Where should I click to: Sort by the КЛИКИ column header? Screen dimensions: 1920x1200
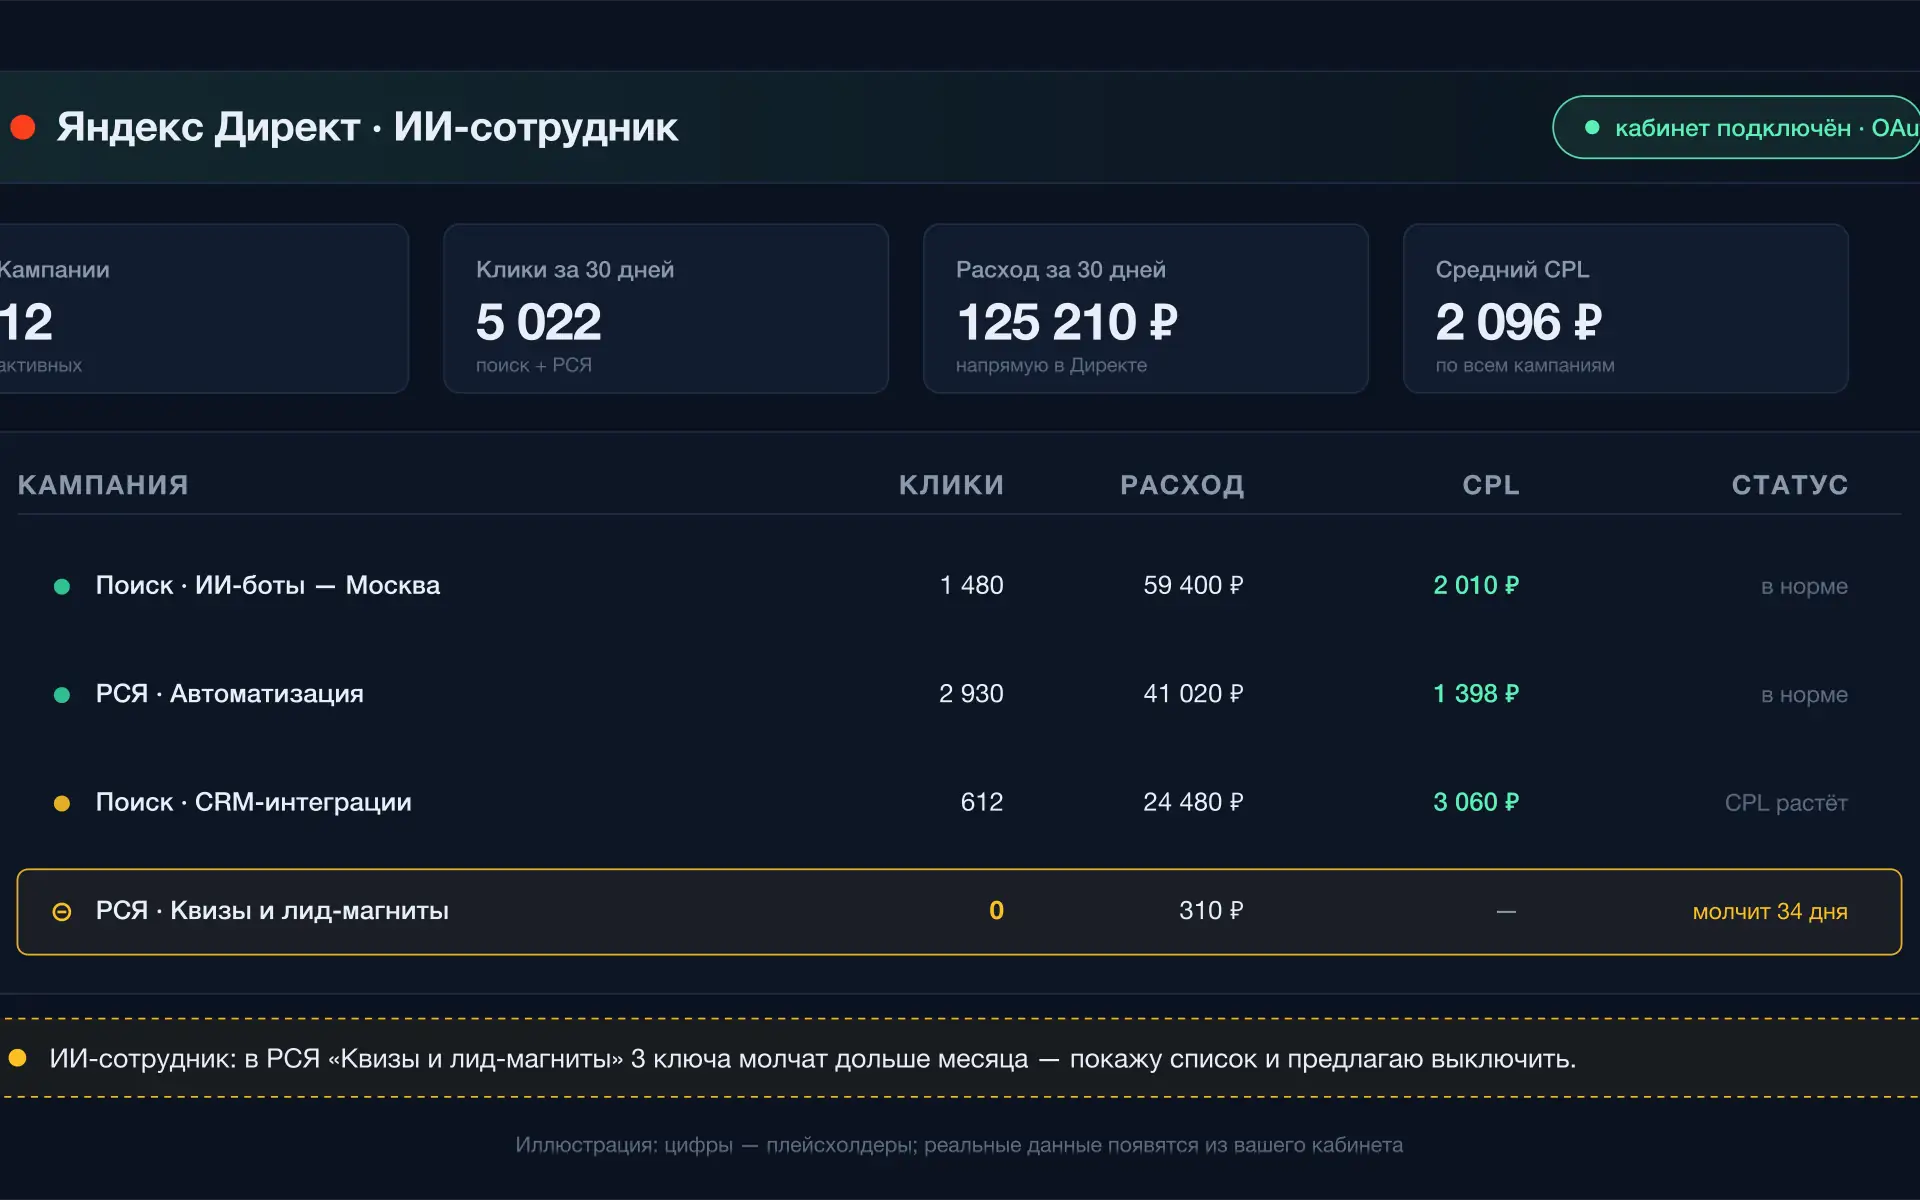click(x=951, y=485)
